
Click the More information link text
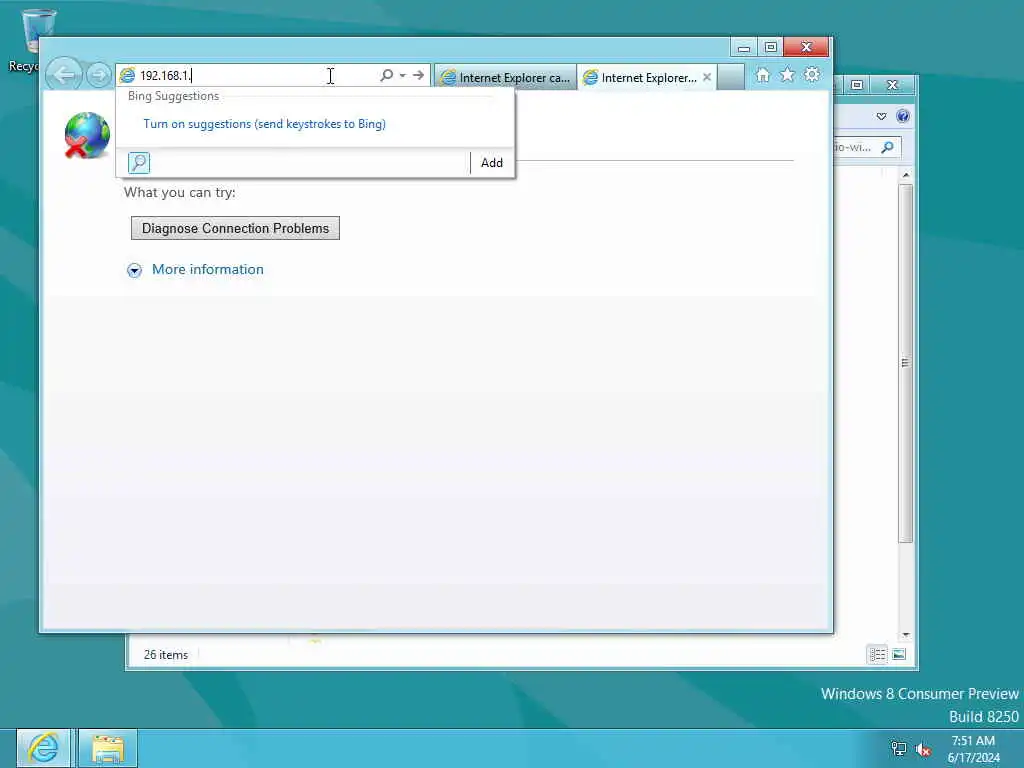(x=208, y=269)
